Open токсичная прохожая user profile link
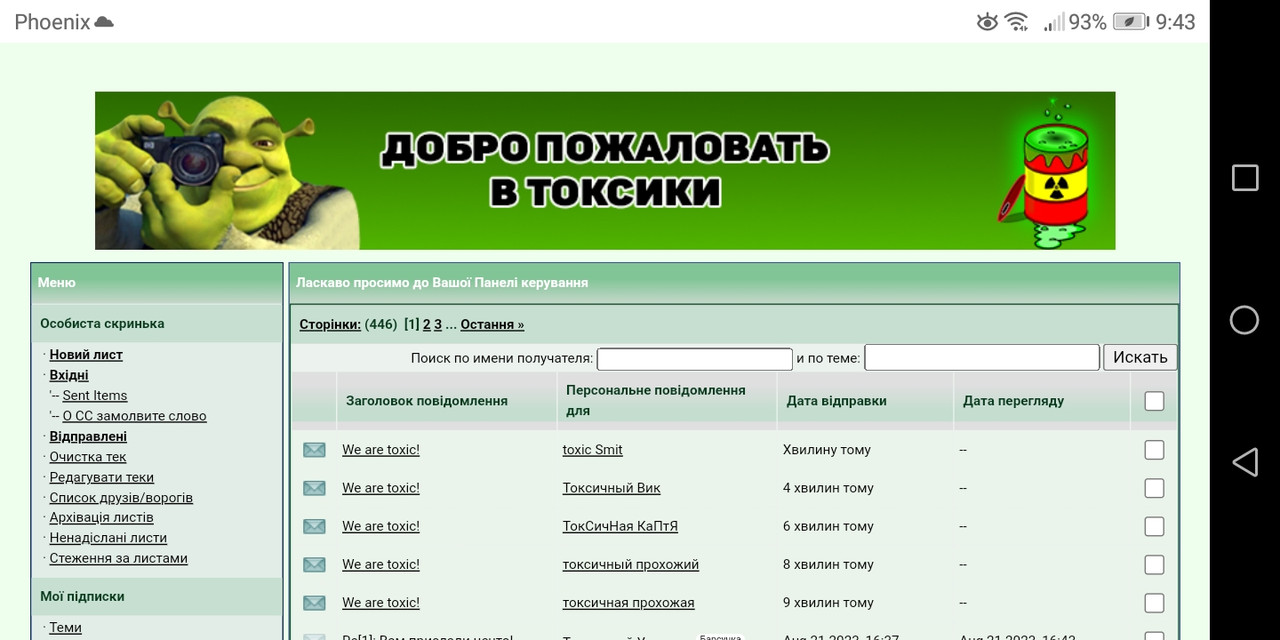 (629, 603)
